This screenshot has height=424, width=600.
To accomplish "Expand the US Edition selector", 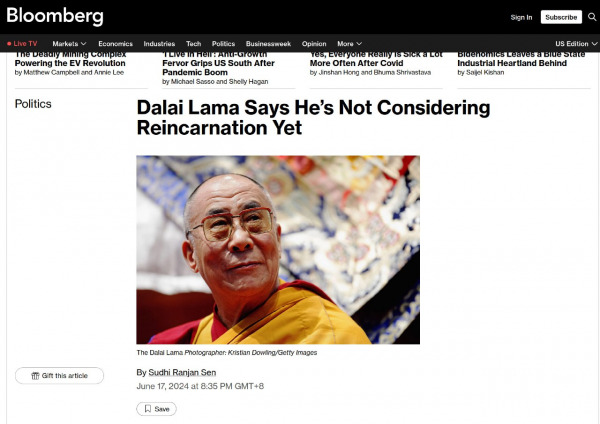I will 576,44.
